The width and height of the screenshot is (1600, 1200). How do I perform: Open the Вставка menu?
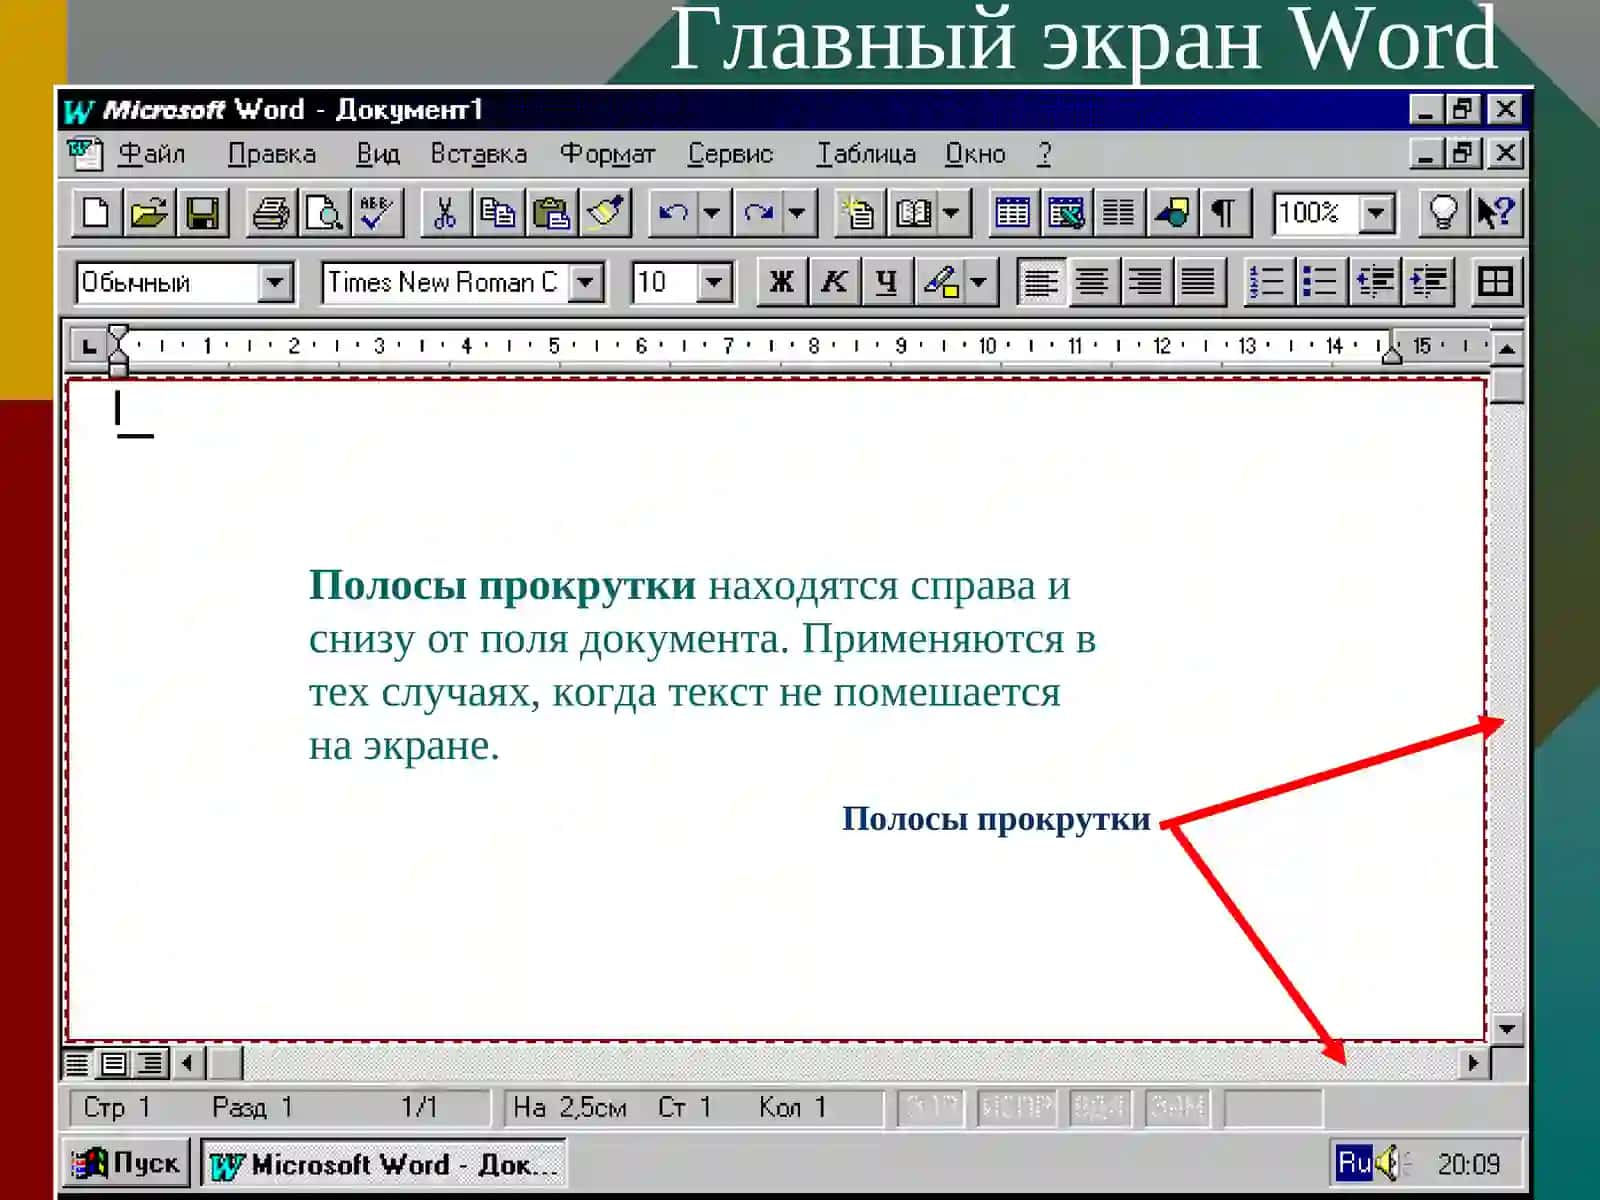coord(479,154)
